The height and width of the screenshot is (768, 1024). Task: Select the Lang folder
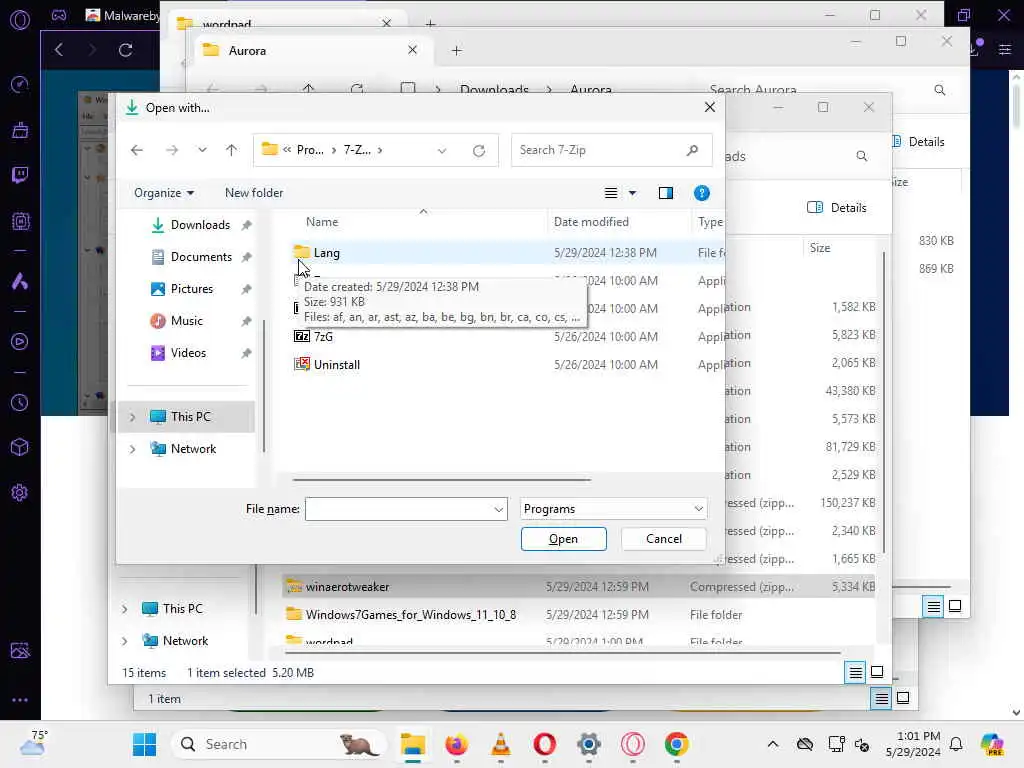click(x=326, y=253)
